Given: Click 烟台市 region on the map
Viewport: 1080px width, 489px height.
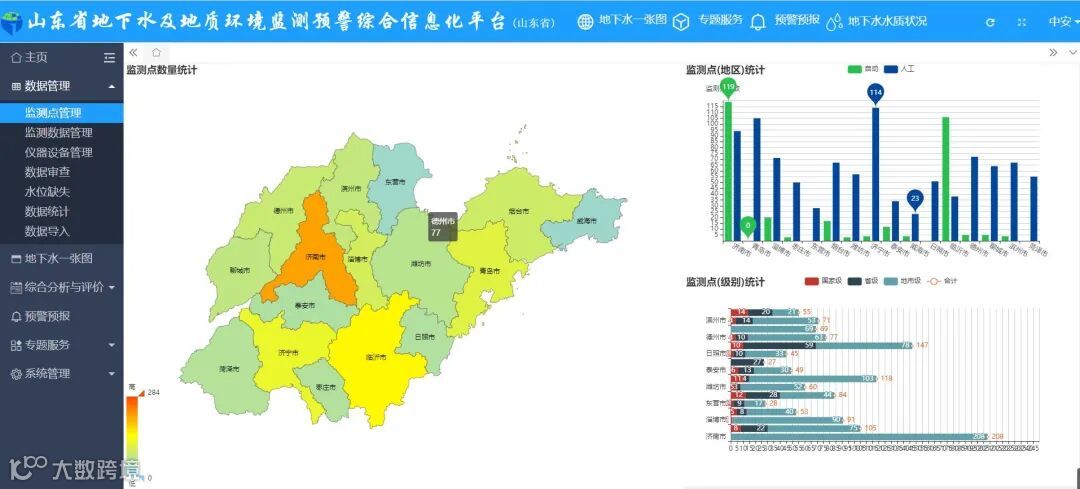Looking at the screenshot, I should click(x=520, y=210).
